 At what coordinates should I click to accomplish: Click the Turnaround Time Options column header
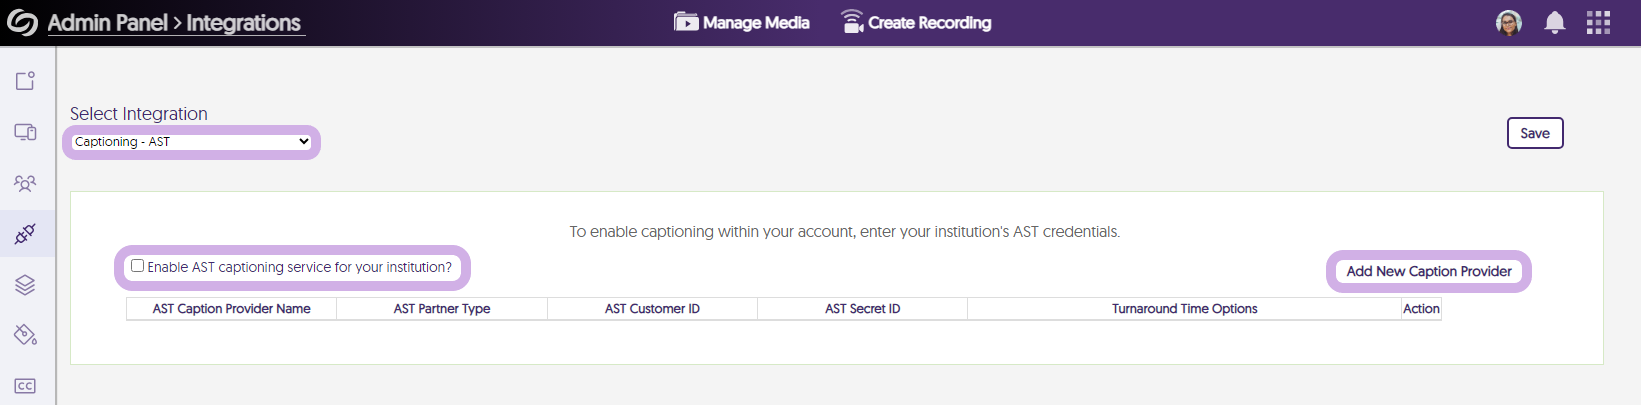1184,309
